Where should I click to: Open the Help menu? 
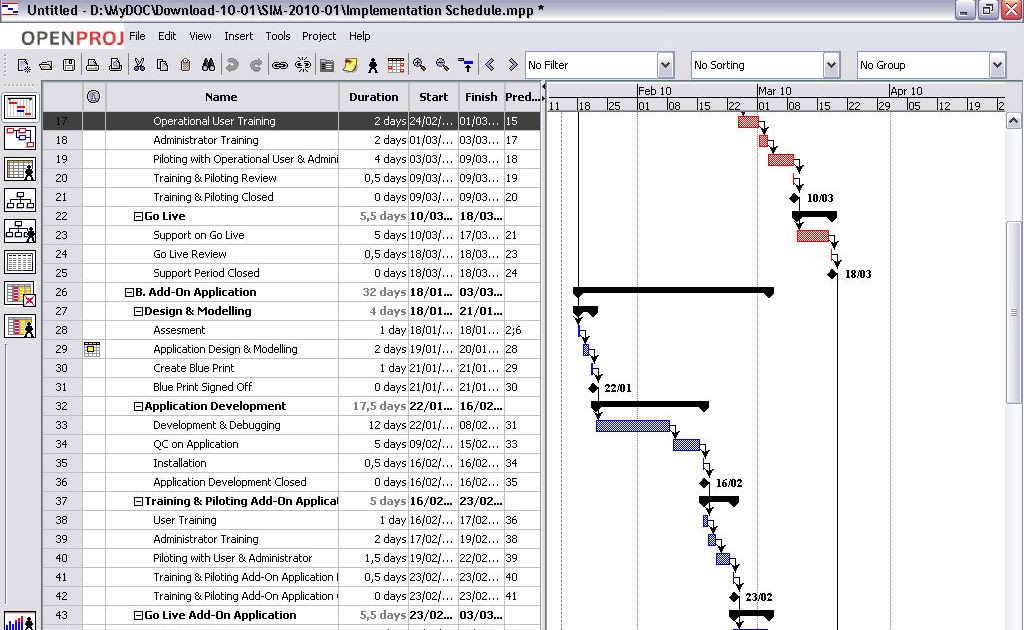click(359, 36)
